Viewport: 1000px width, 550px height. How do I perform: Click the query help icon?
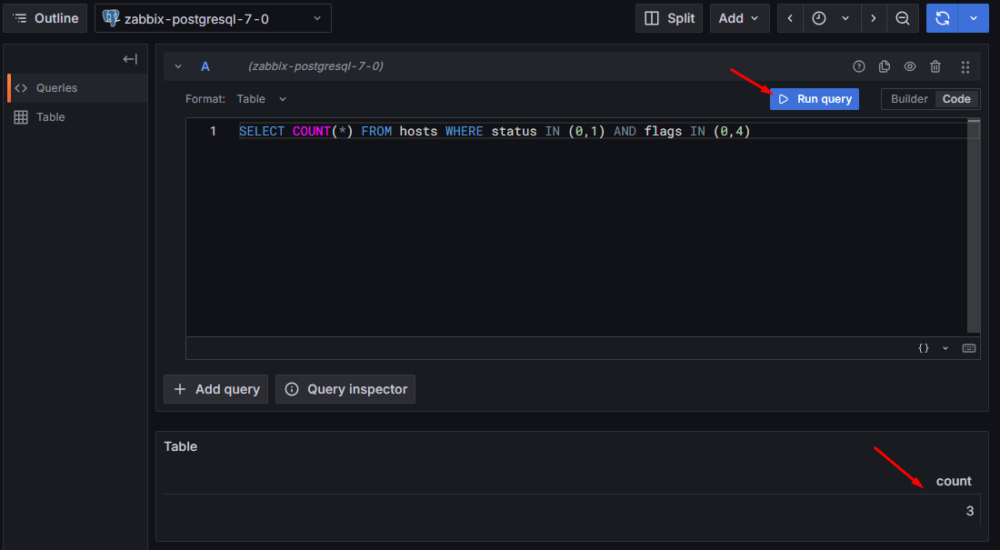(858, 67)
